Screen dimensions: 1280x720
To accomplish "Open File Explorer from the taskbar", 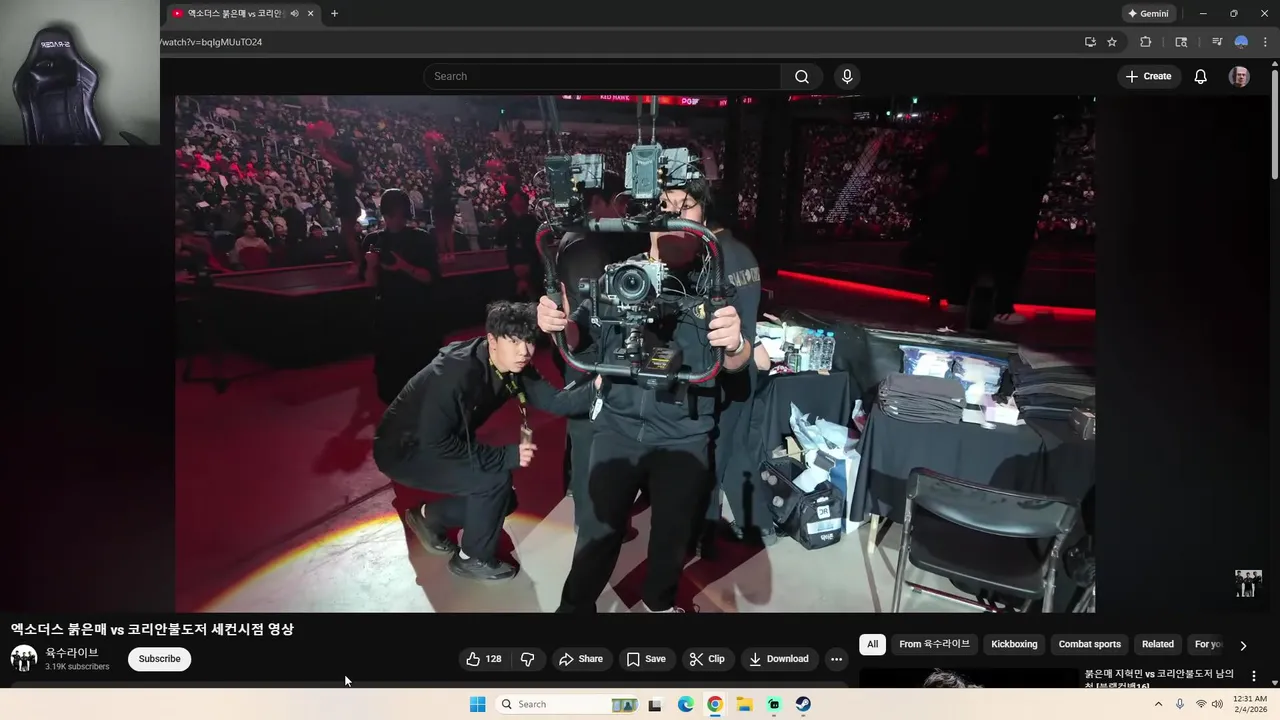I will tap(745, 704).
